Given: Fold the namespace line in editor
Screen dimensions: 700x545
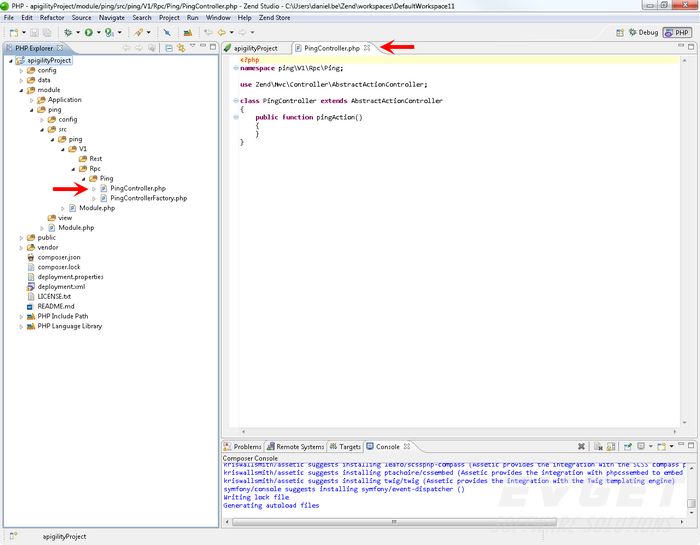Looking at the screenshot, I should pos(236,68).
